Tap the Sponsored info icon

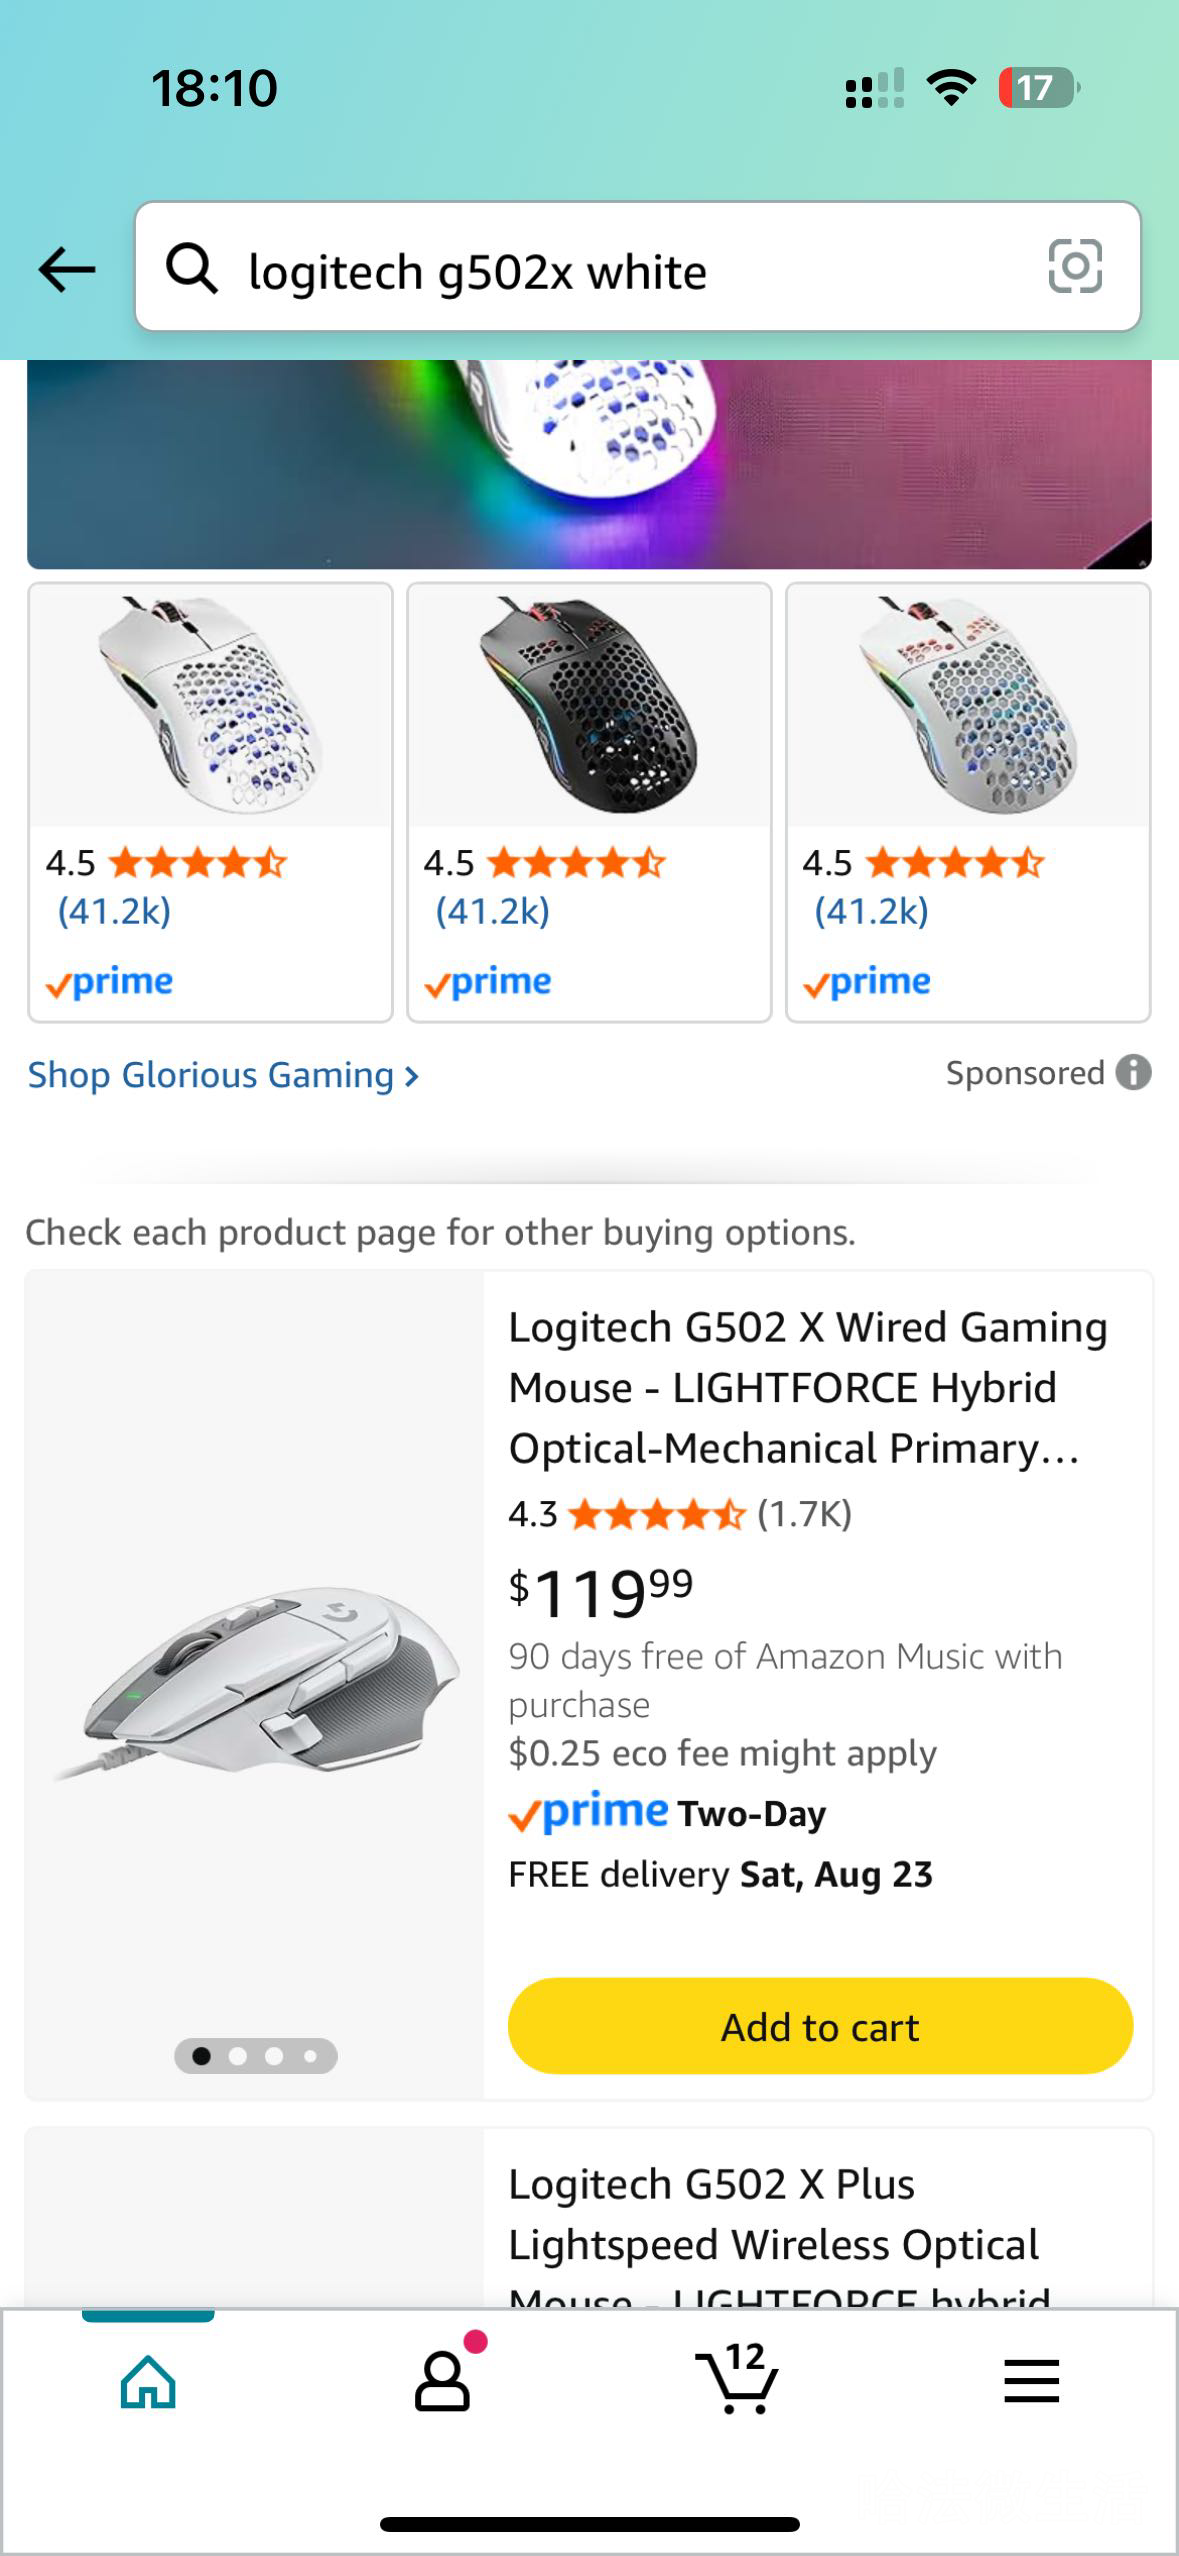1133,1073
